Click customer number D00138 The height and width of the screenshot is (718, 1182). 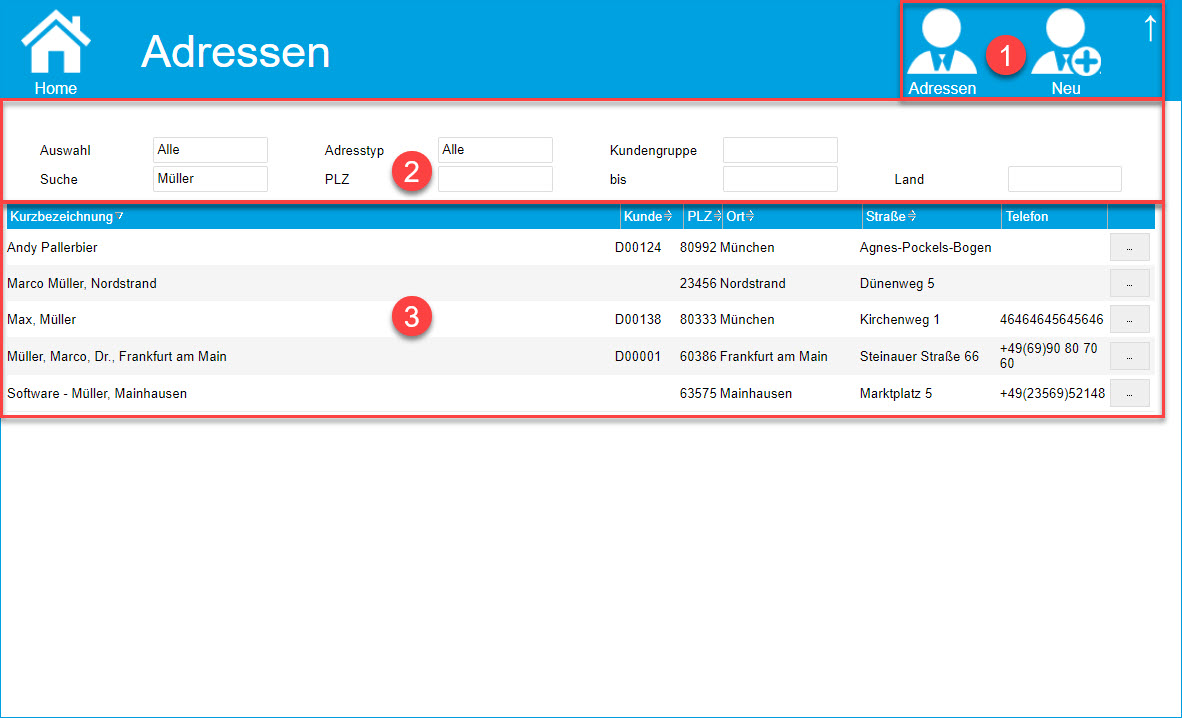(x=638, y=319)
